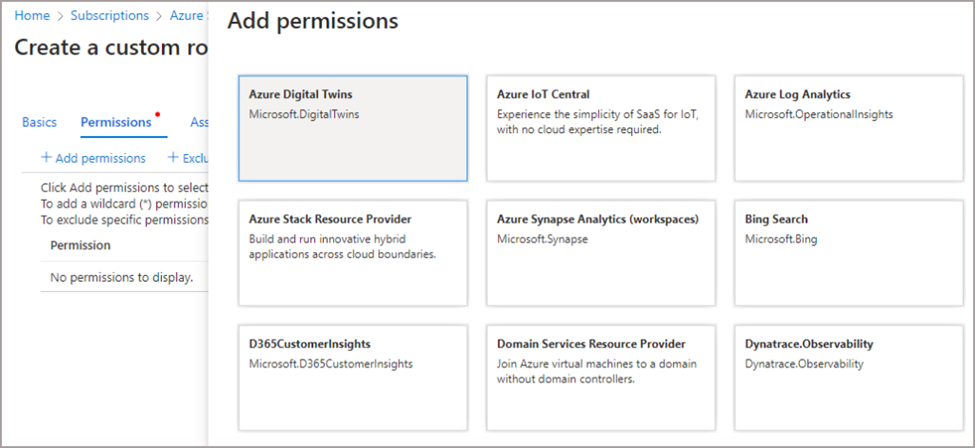The image size is (975, 448).
Task: Click the plus icon beside Exclude permissions
Action: [173, 158]
